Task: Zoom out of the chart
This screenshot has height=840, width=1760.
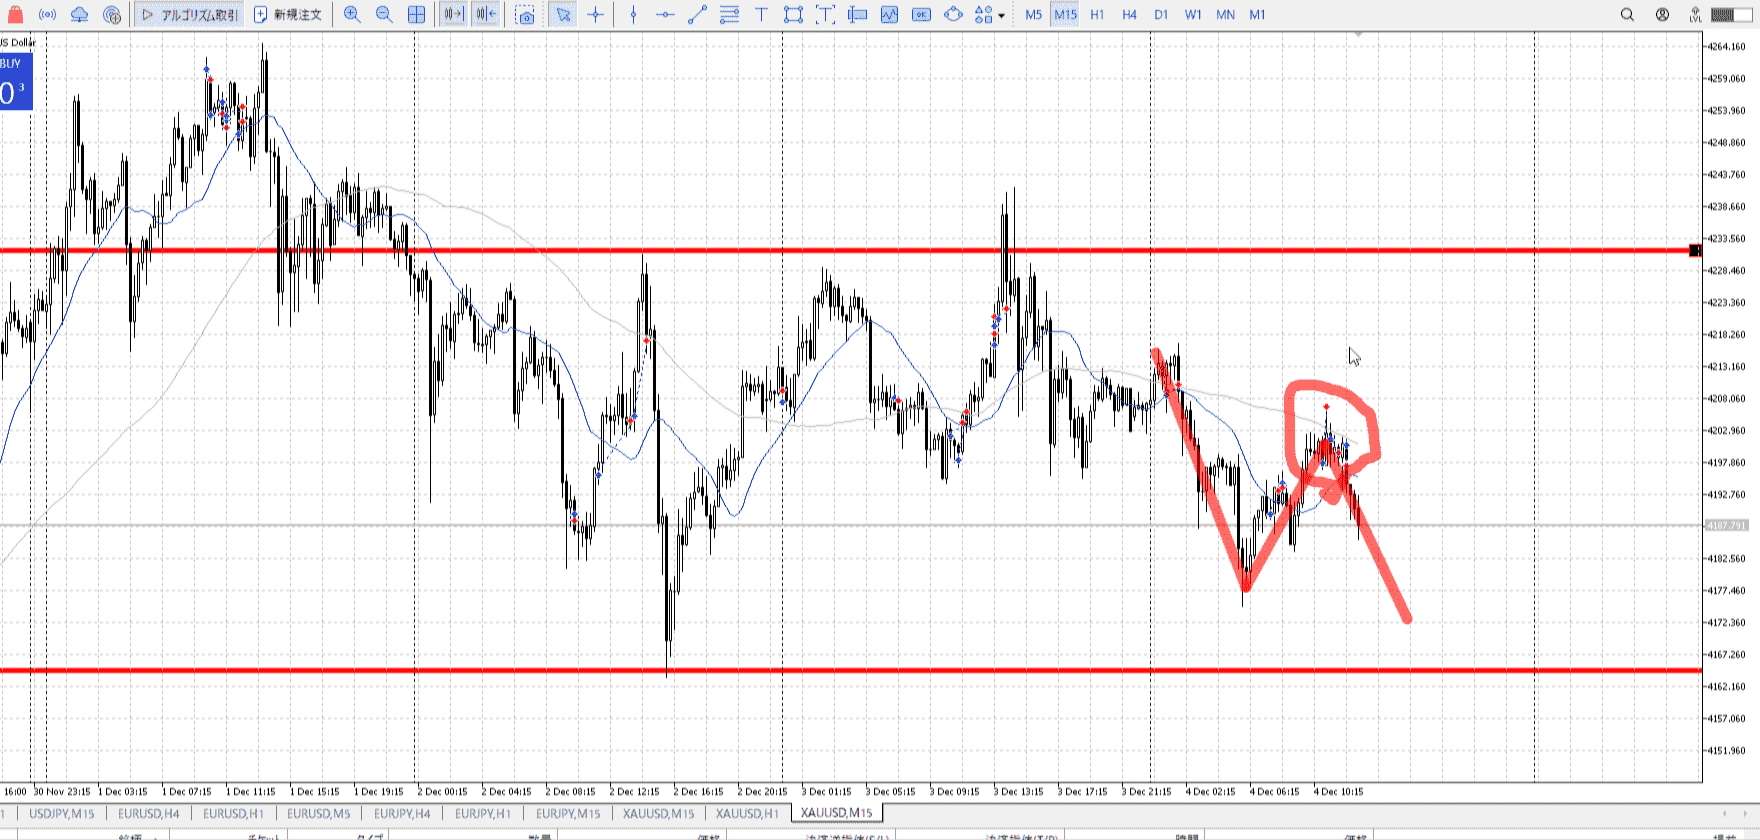Action: point(384,15)
